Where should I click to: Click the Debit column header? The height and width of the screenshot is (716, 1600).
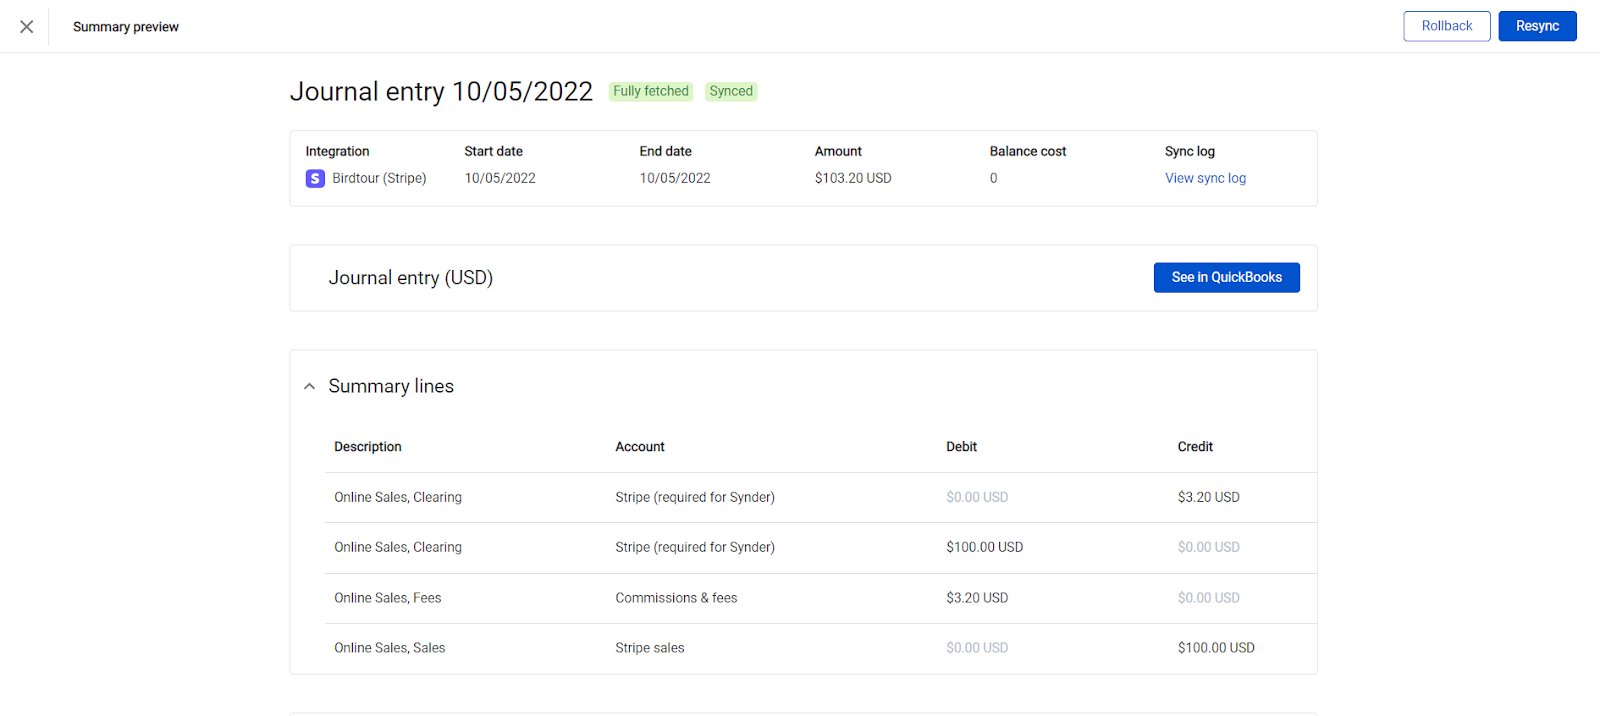pyautogui.click(x=962, y=447)
